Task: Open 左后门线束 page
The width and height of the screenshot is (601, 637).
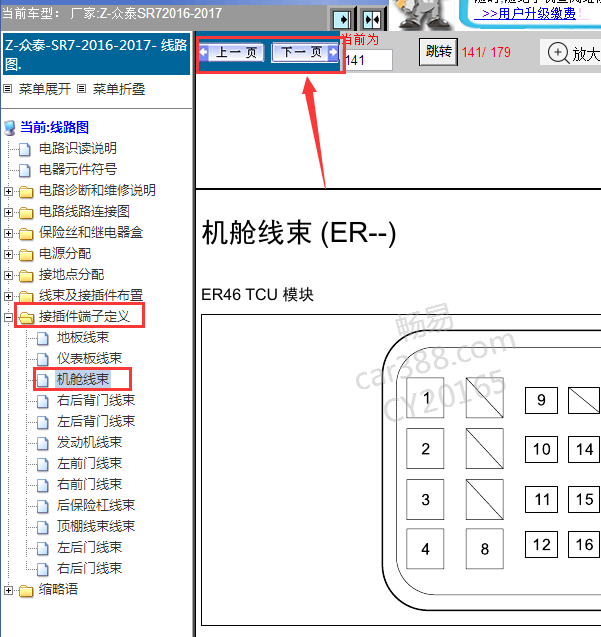Action: click(x=89, y=547)
